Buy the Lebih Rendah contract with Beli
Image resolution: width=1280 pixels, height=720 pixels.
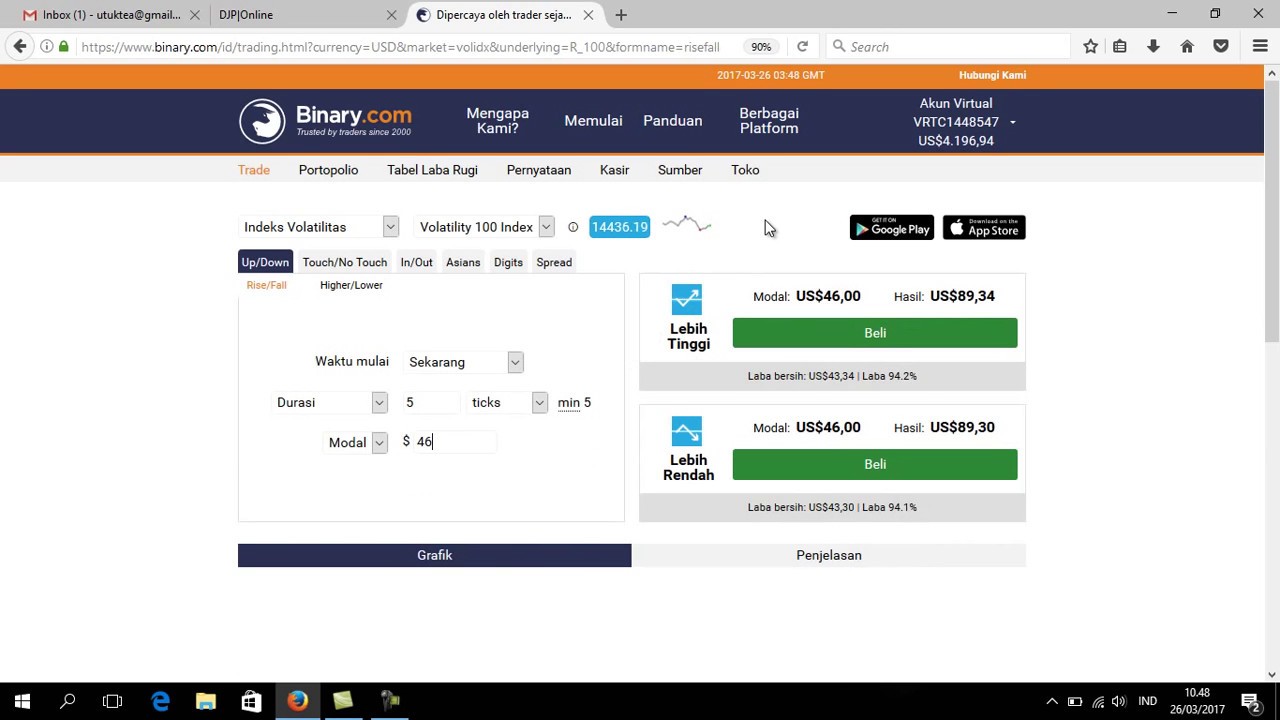[x=875, y=464]
